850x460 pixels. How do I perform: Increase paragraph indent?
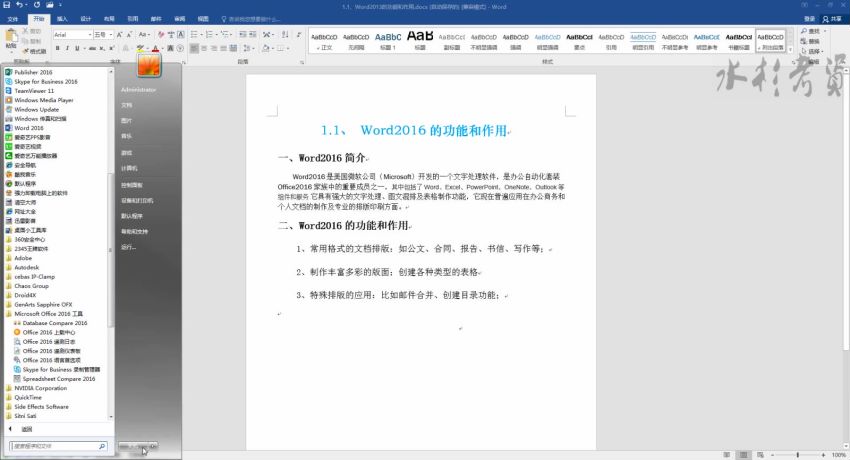point(253,35)
